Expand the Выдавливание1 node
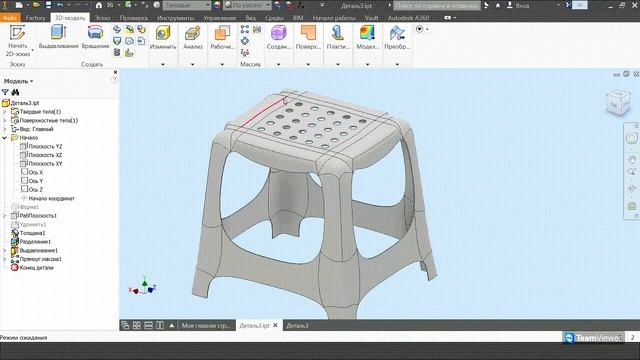This screenshot has height=360, width=640. coord(4,250)
